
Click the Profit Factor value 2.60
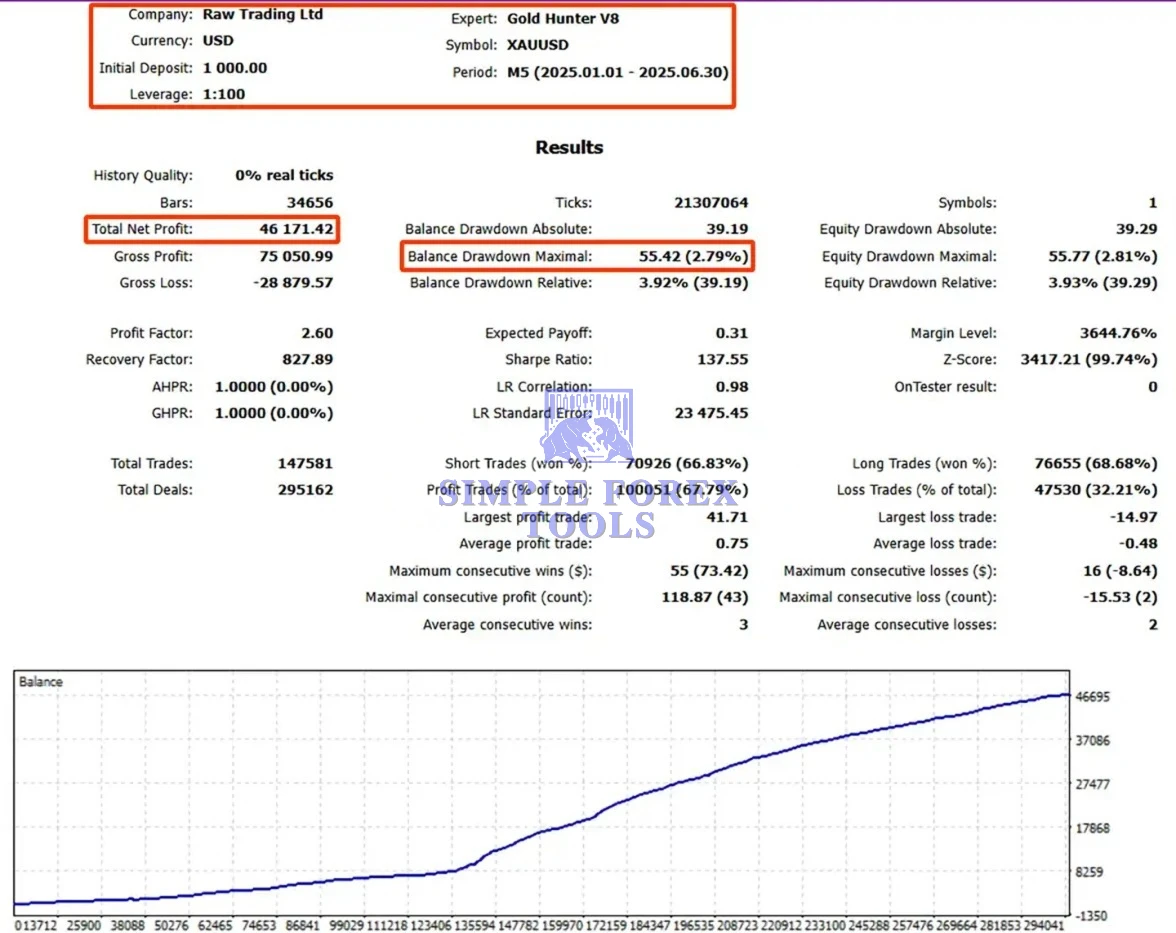pos(316,333)
